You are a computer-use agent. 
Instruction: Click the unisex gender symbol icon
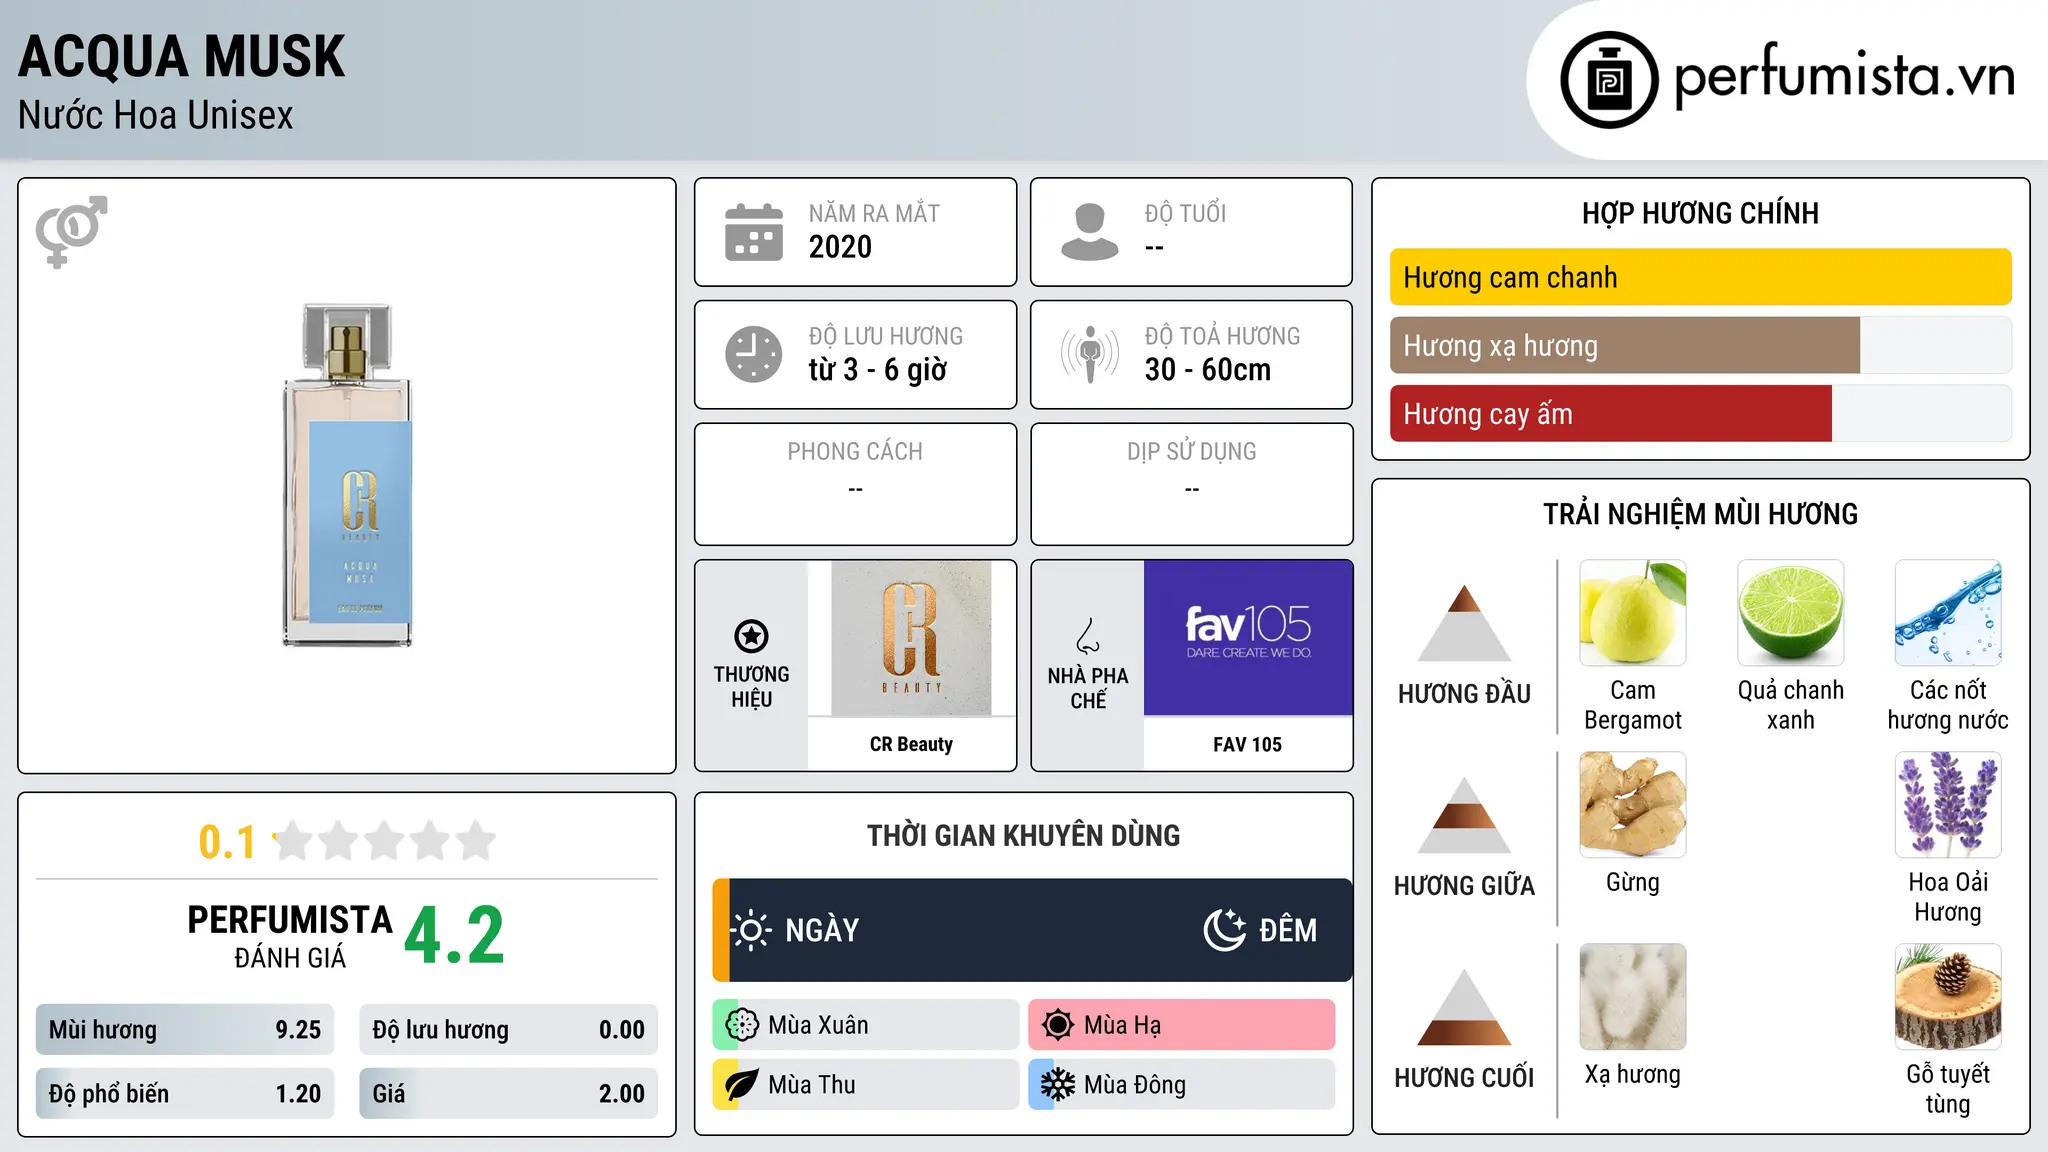(x=71, y=231)
